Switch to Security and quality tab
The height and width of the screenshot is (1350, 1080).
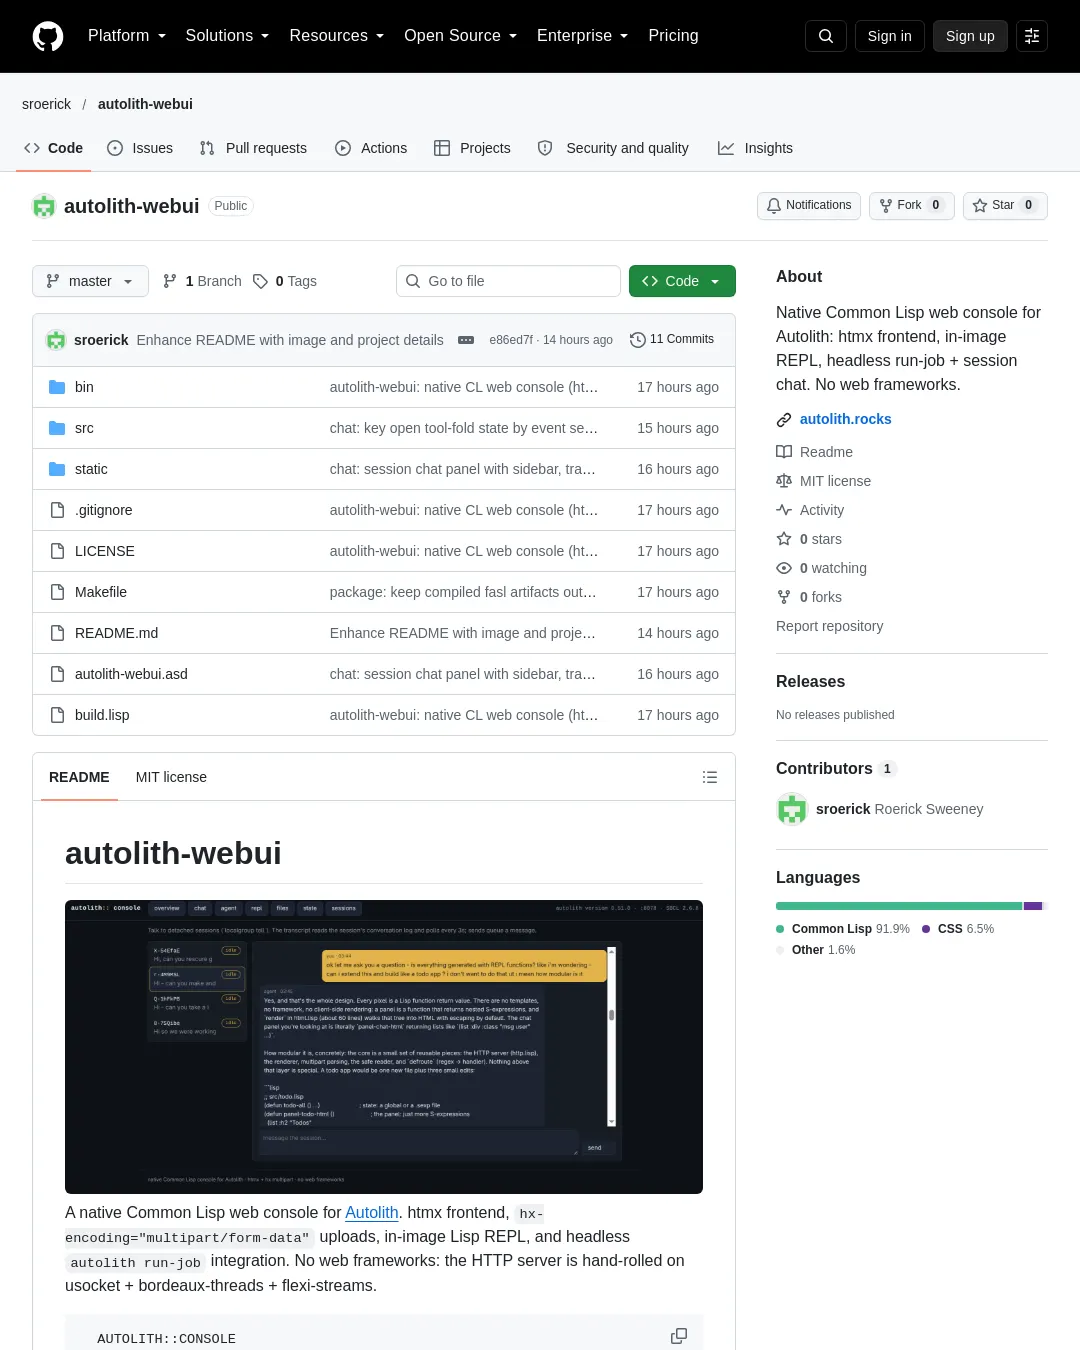613,148
